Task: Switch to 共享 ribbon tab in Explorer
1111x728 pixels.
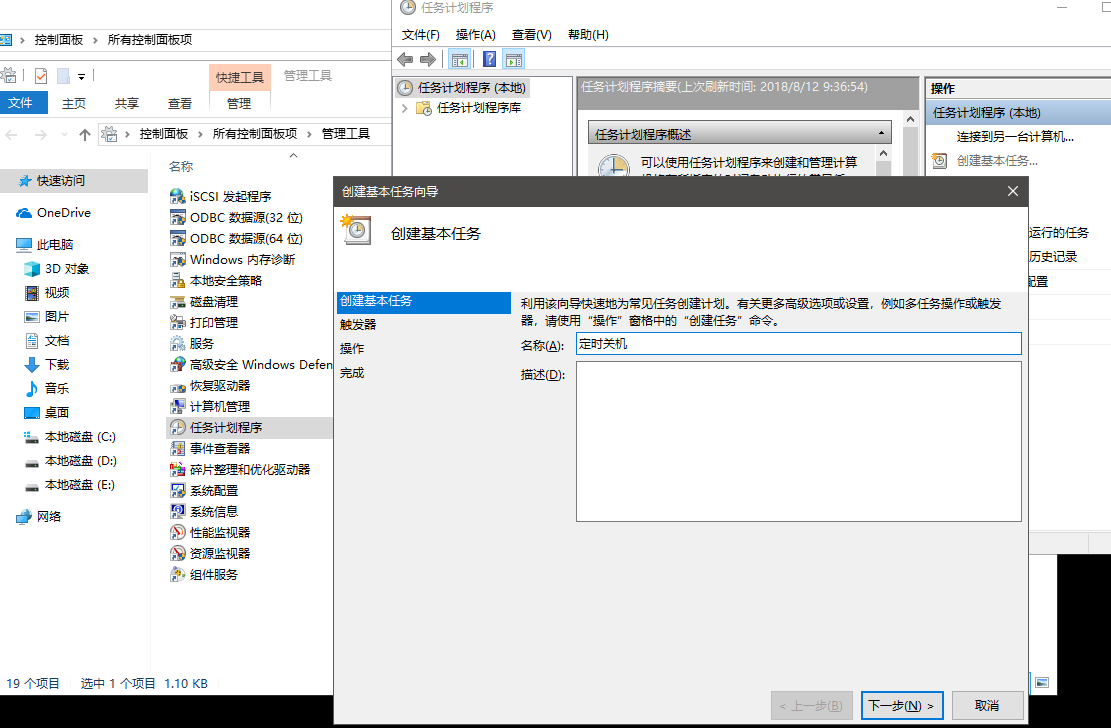Action: [x=127, y=103]
